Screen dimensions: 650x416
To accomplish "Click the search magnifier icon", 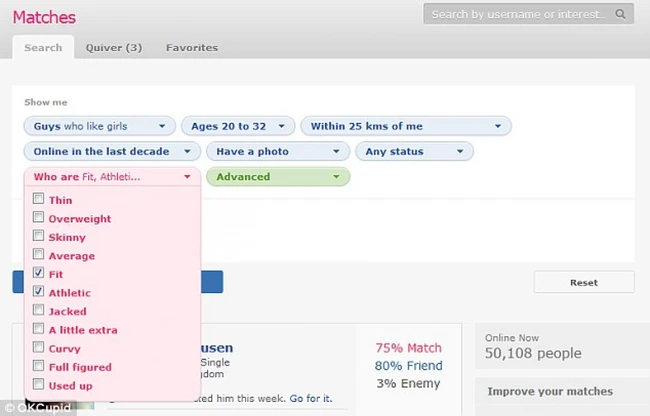I will [x=621, y=15].
